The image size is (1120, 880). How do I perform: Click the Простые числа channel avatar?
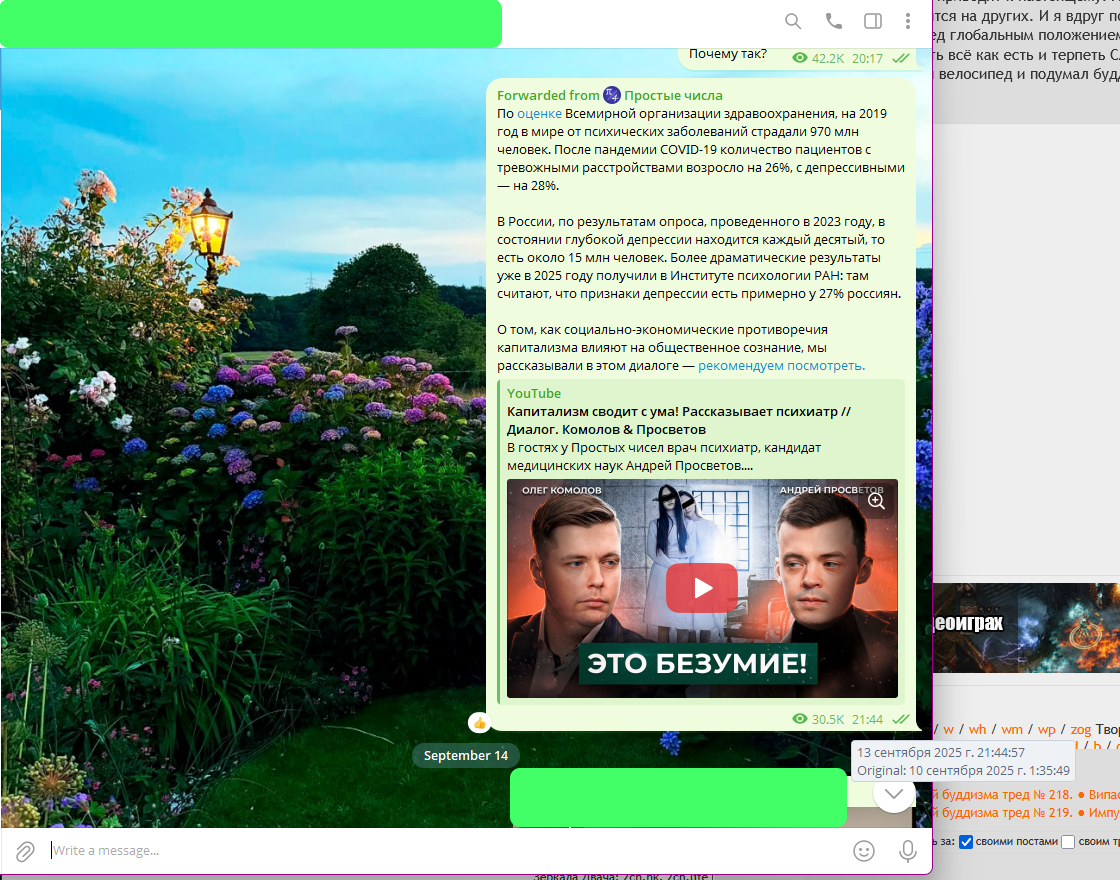coord(612,95)
